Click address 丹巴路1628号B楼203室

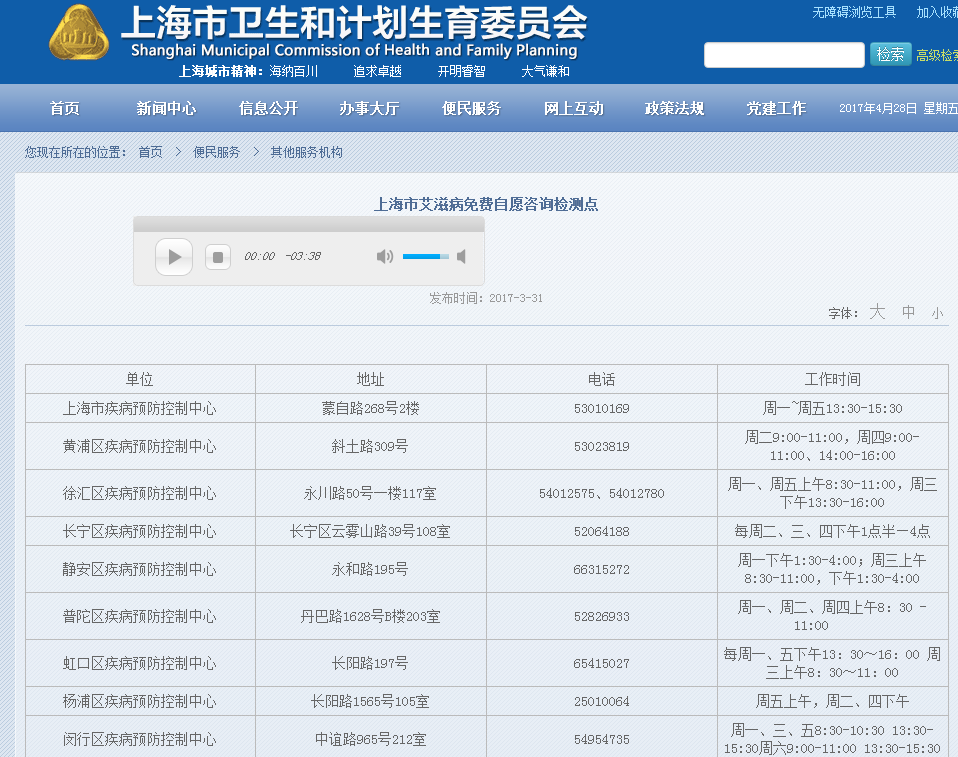(370, 616)
